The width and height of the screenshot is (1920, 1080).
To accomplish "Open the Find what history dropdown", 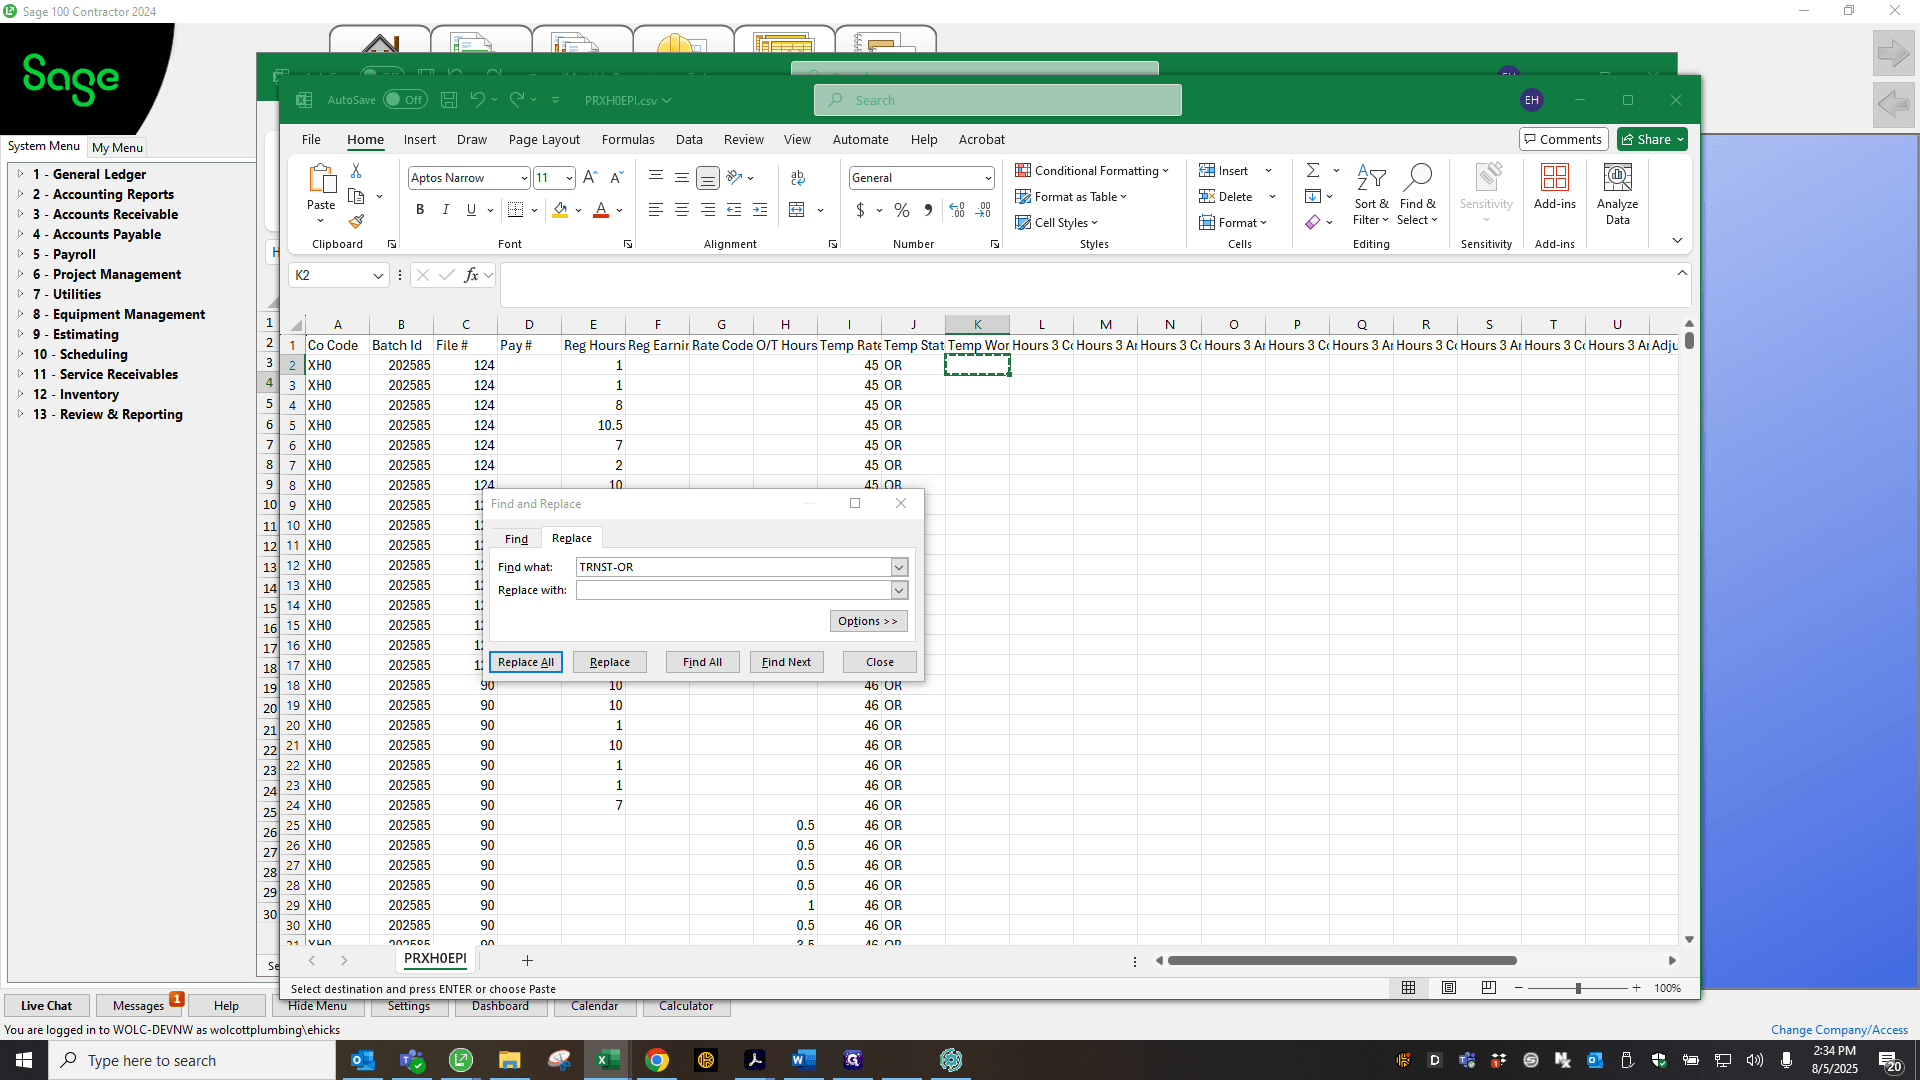I will pos(899,567).
